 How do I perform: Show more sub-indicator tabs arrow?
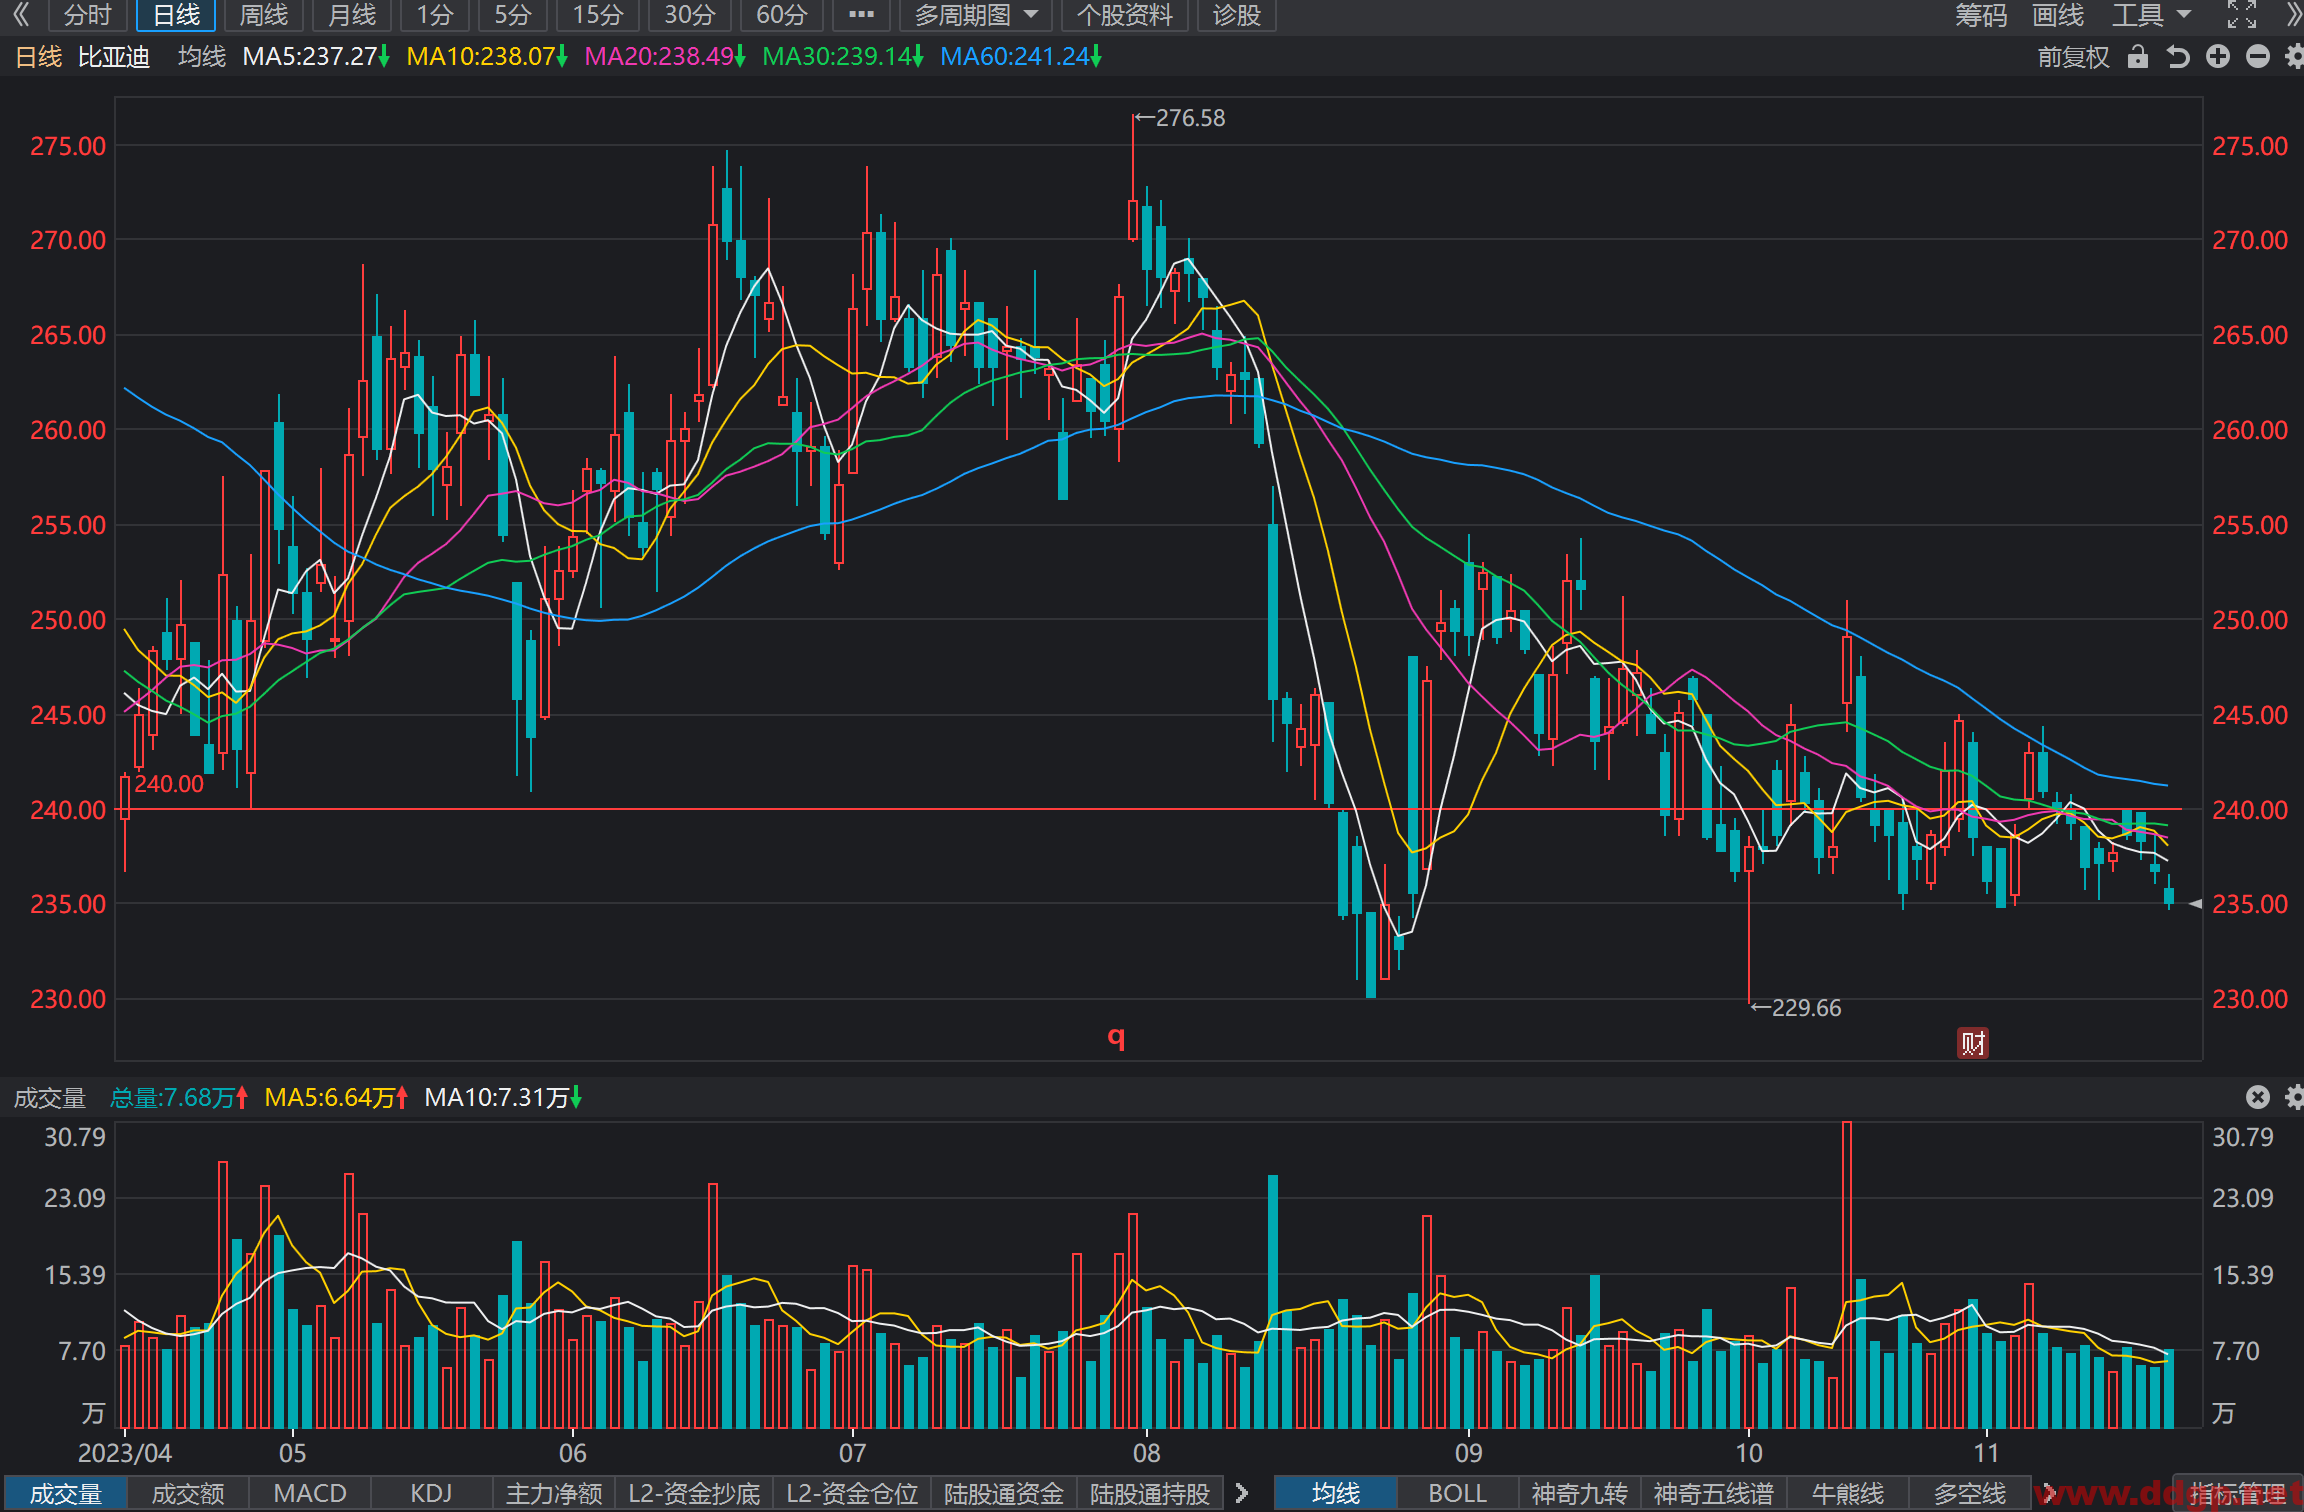[1242, 1493]
